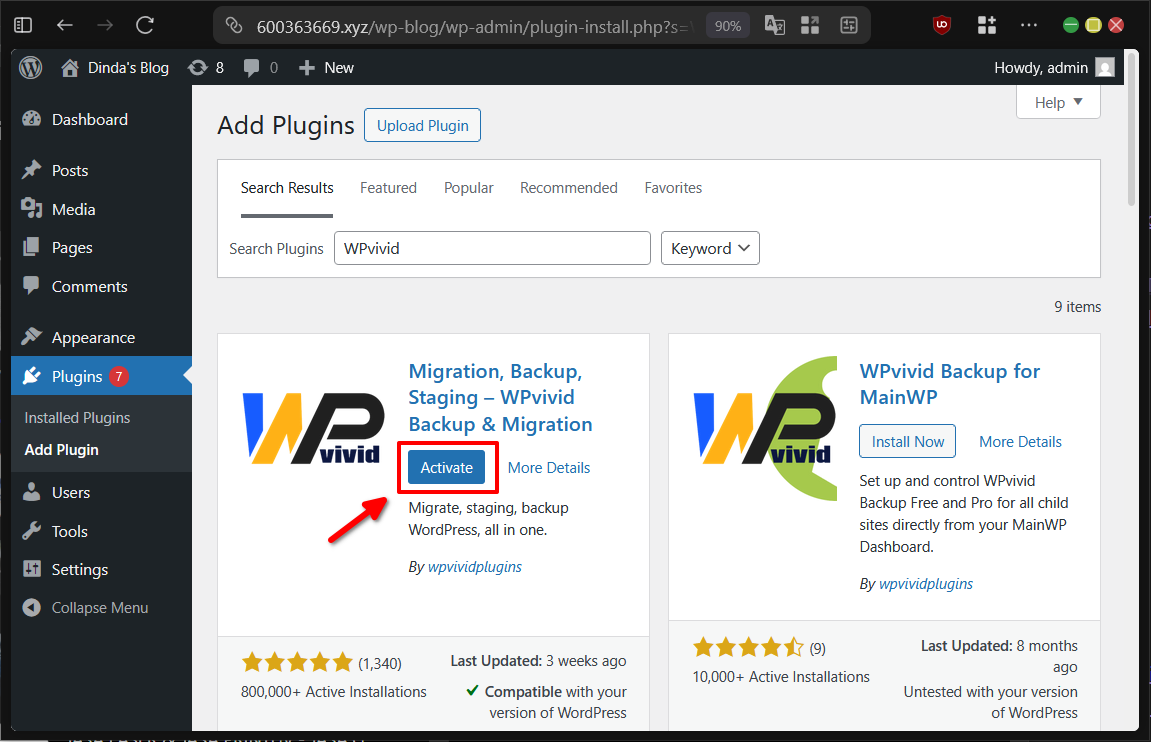Click the uBlock Origin extension icon
This screenshot has height=742, width=1151.
[x=940, y=24]
